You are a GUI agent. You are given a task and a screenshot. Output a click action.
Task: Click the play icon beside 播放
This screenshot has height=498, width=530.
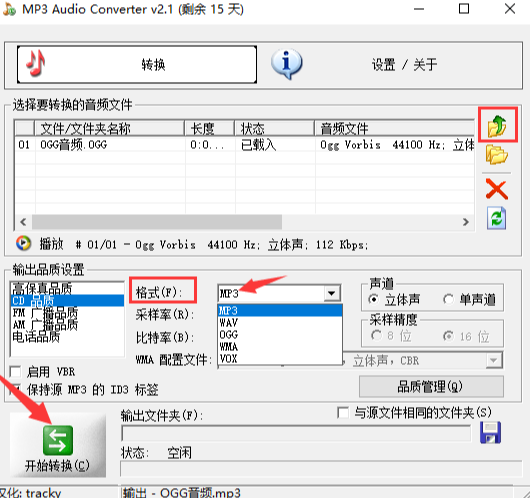(23, 243)
